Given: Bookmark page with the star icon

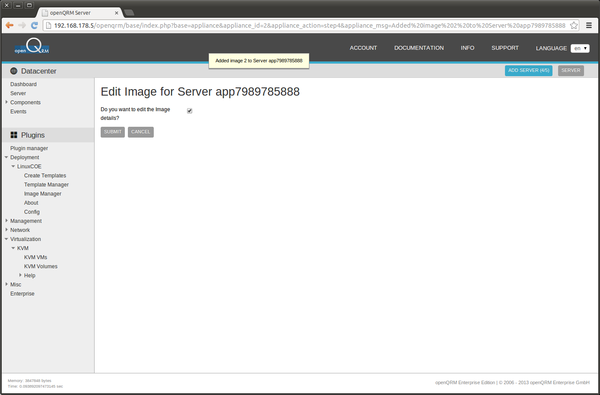Looking at the screenshot, I should pyautogui.click(x=574, y=26).
